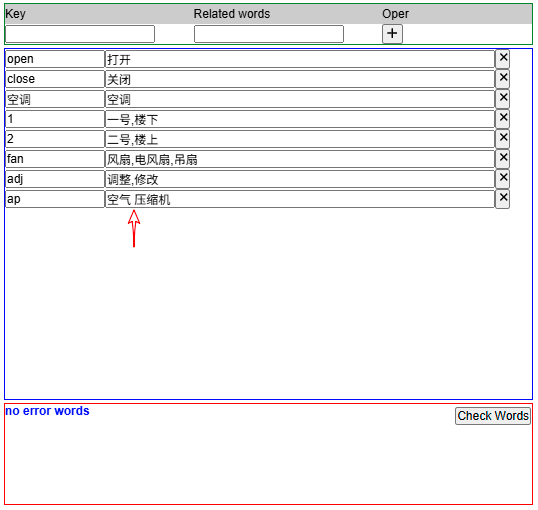Remove the row with key 1
538x510 pixels.
click(503, 118)
